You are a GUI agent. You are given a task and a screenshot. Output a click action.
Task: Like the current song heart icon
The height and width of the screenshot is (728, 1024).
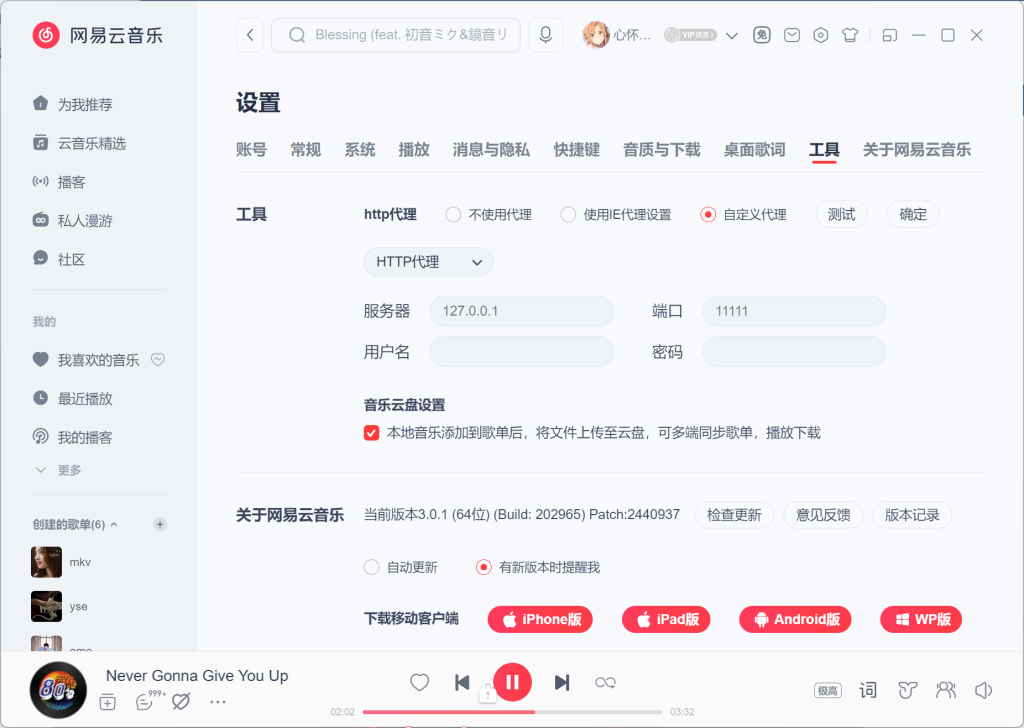point(420,682)
